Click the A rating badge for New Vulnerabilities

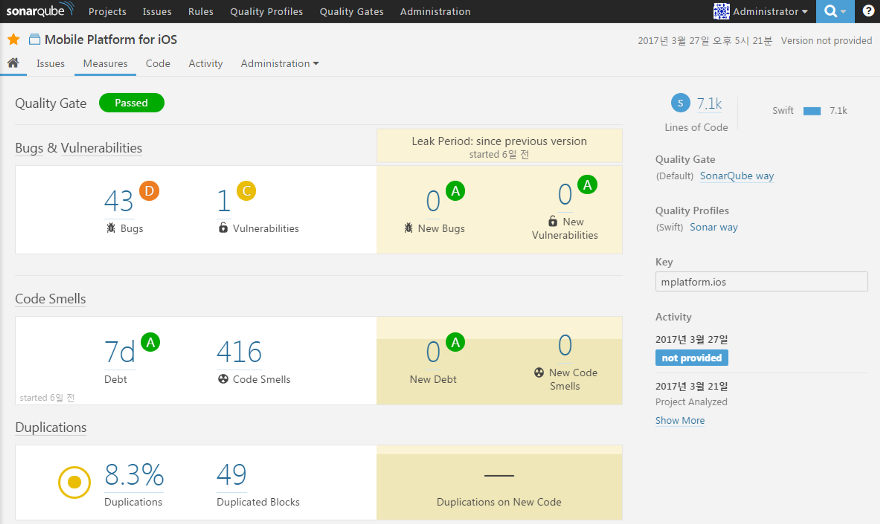pos(588,185)
